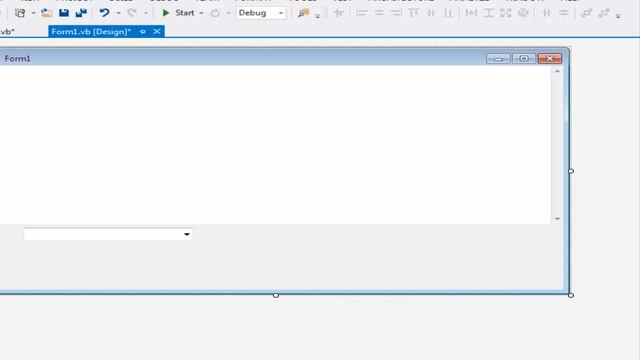Click the Send to Back icon

click(604, 13)
